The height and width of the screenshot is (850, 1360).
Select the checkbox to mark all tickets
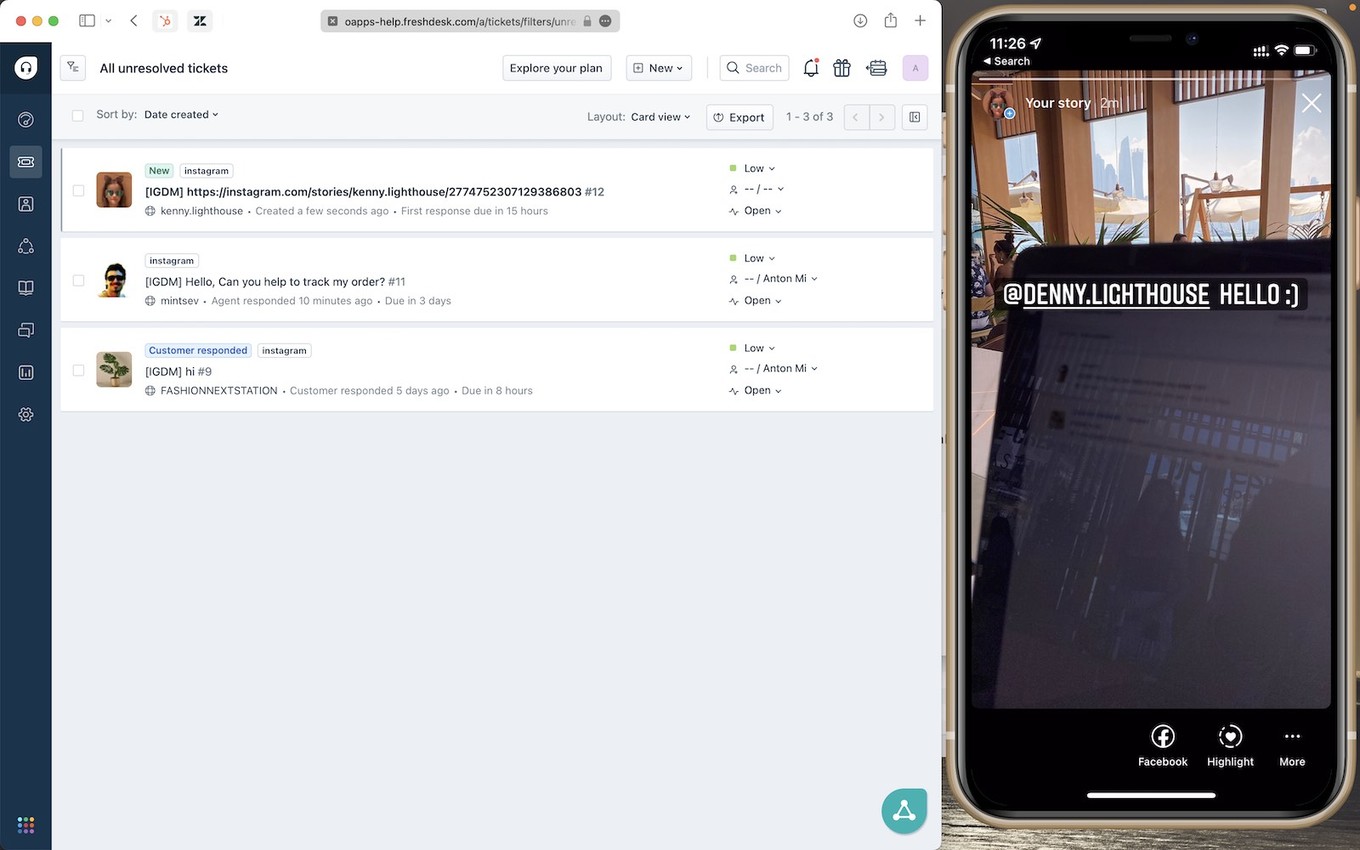[x=78, y=115]
